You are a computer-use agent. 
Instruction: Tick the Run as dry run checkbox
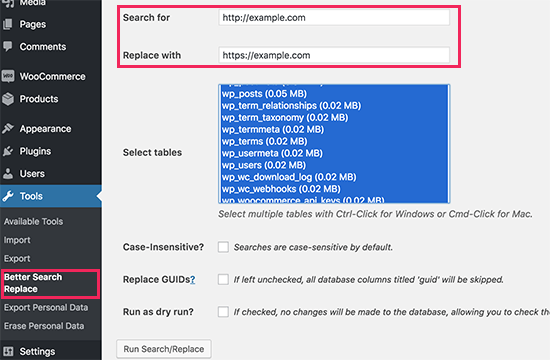(x=223, y=312)
